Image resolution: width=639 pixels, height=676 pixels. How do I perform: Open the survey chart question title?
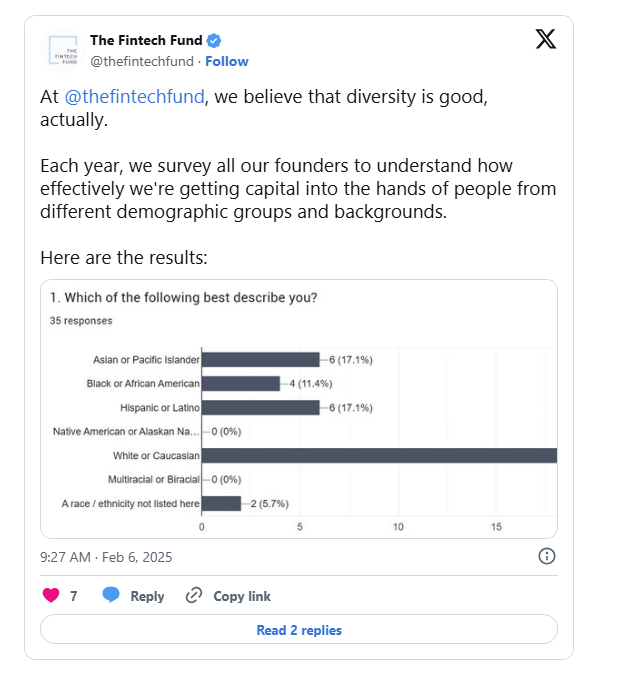[x=184, y=297]
